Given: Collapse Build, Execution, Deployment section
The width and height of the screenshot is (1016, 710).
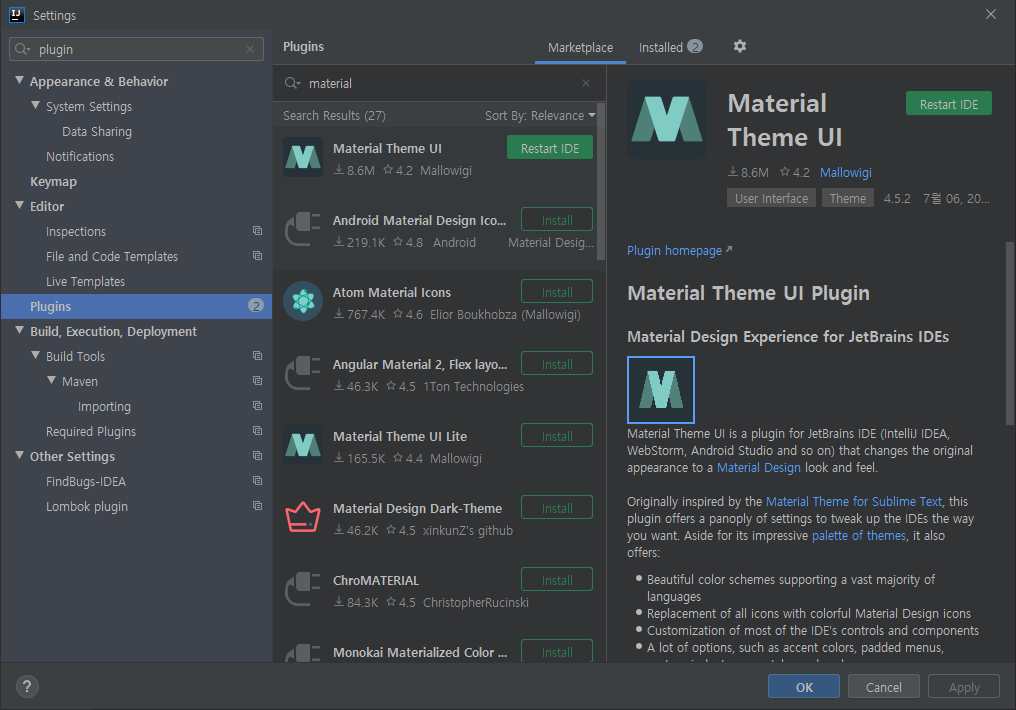Looking at the screenshot, I should coord(19,330).
